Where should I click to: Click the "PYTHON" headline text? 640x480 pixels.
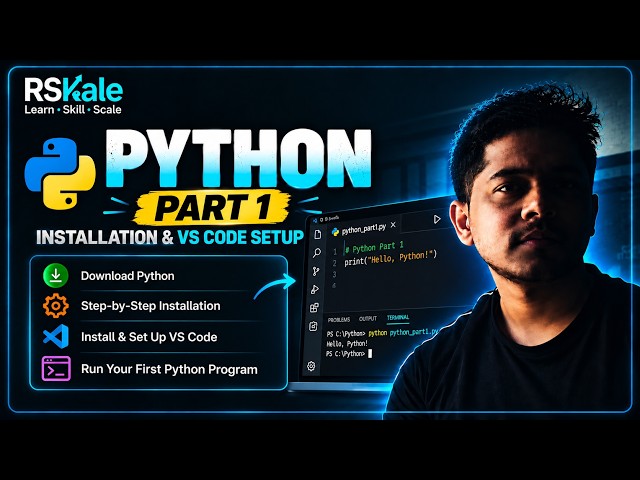tap(239, 159)
